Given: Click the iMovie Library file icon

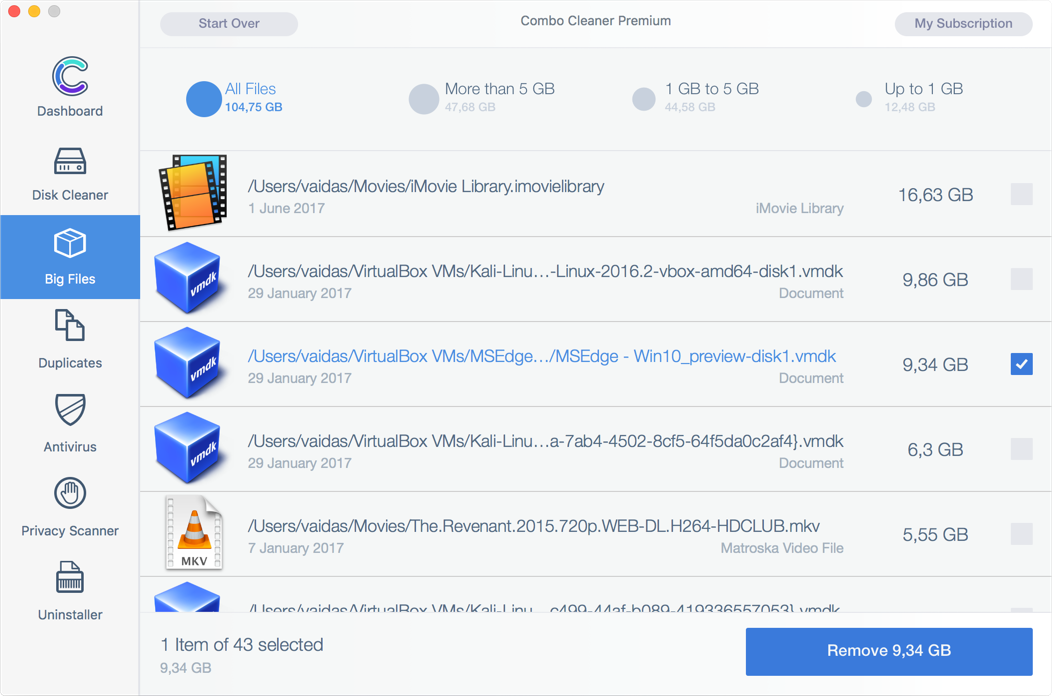Looking at the screenshot, I should (193, 193).
